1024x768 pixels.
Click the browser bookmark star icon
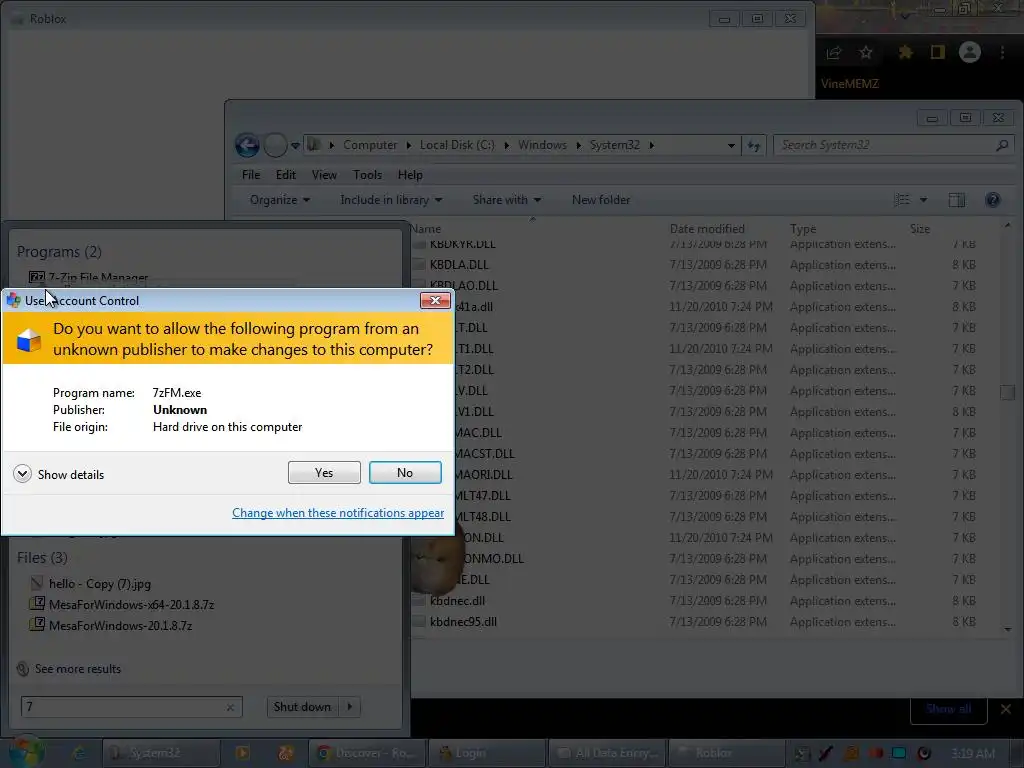pyautogui.click(x=866, y=52)
